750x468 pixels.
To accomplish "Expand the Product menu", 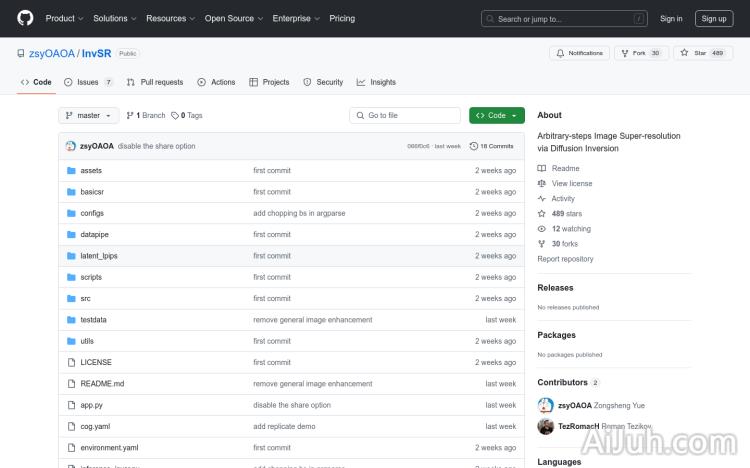I will [64, 18].
